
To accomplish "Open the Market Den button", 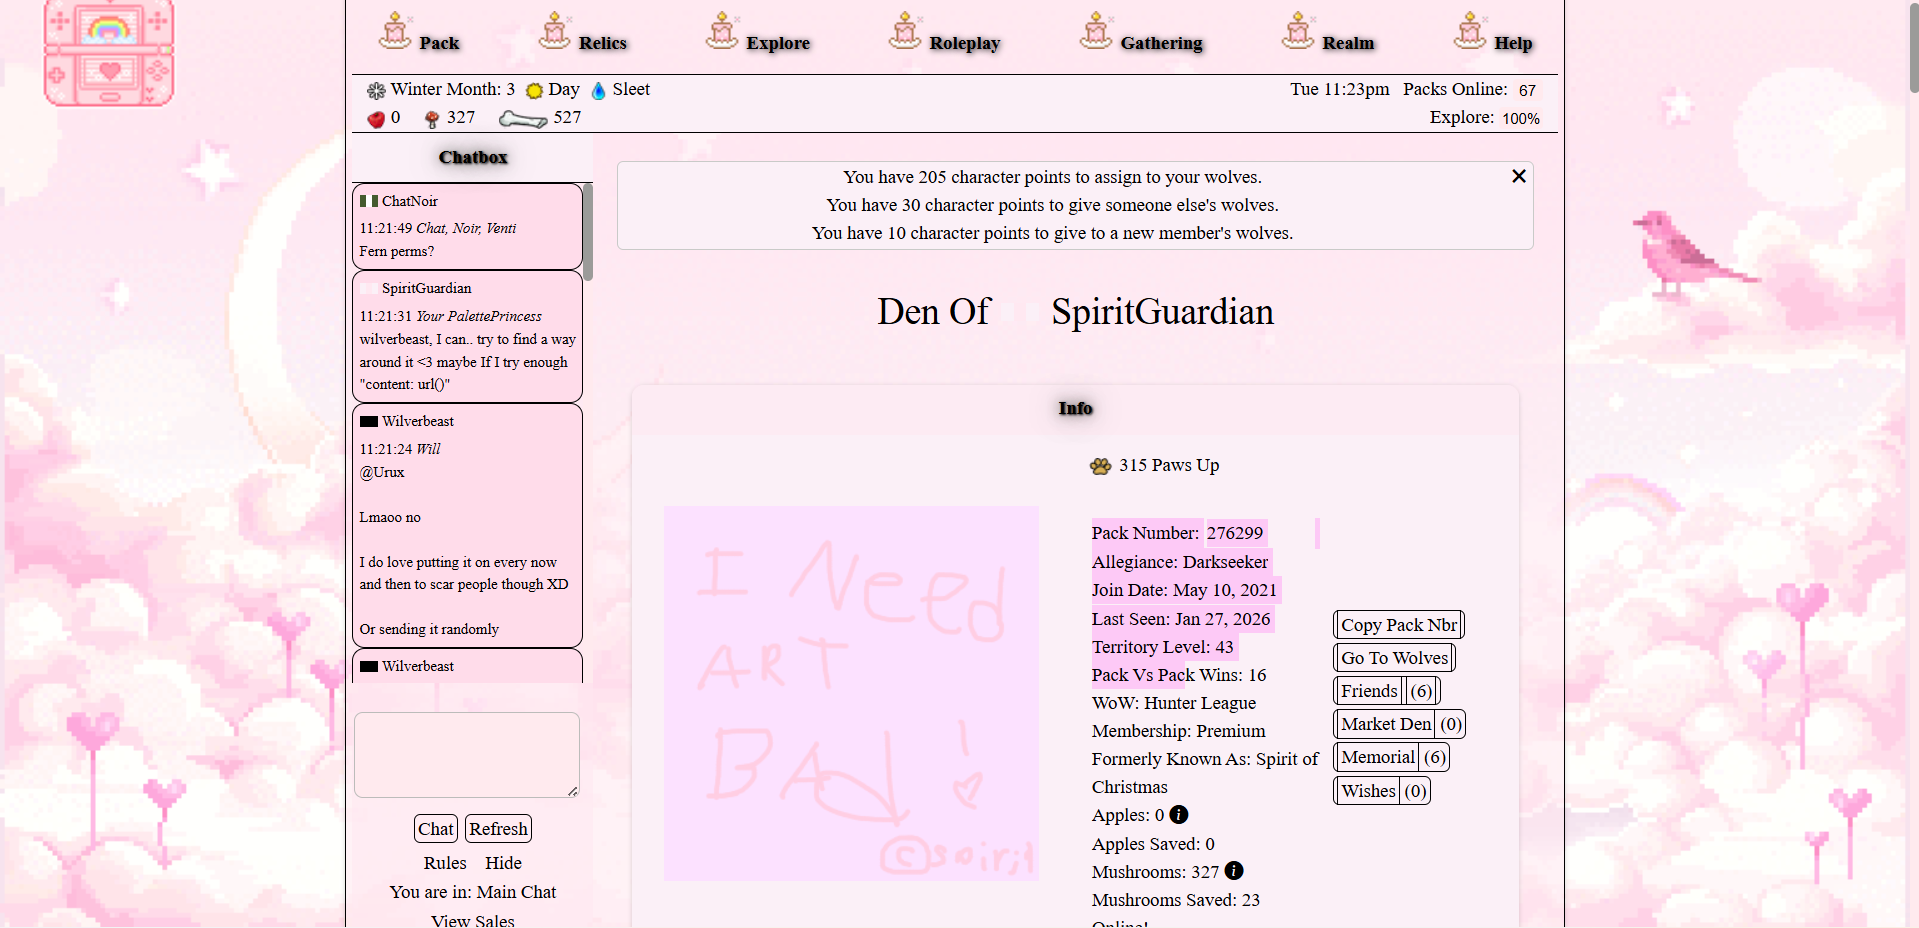I will pyautogui.click(x=1400, y=724).
